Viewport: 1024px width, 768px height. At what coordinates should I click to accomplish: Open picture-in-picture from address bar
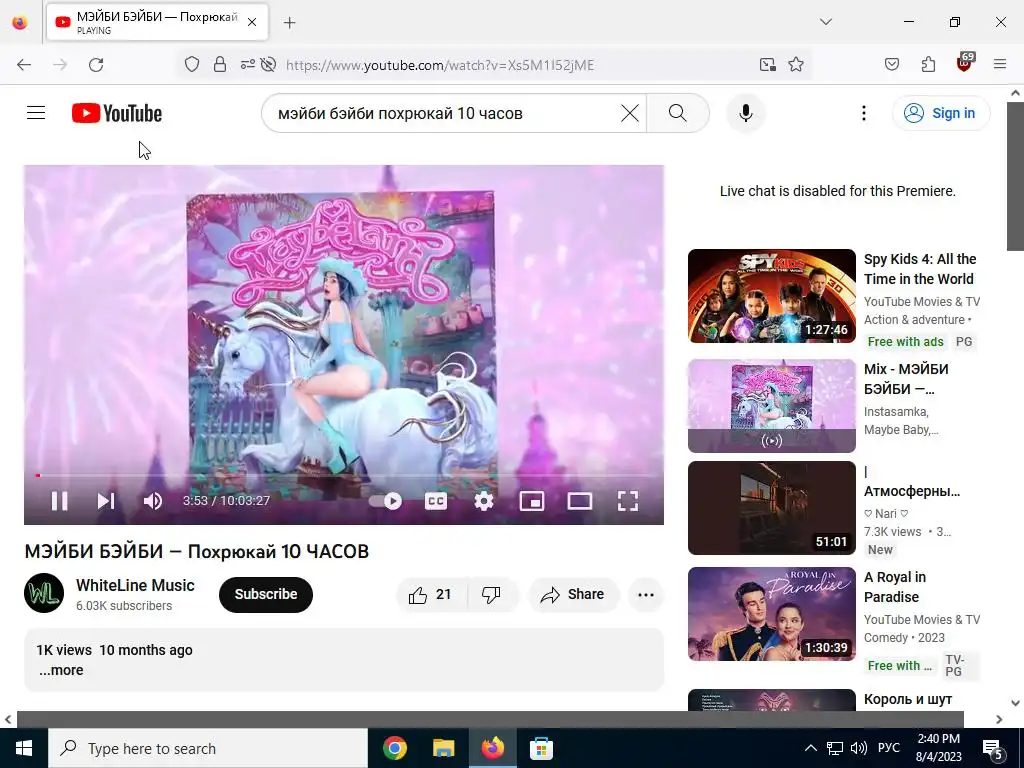pos(767,65)
